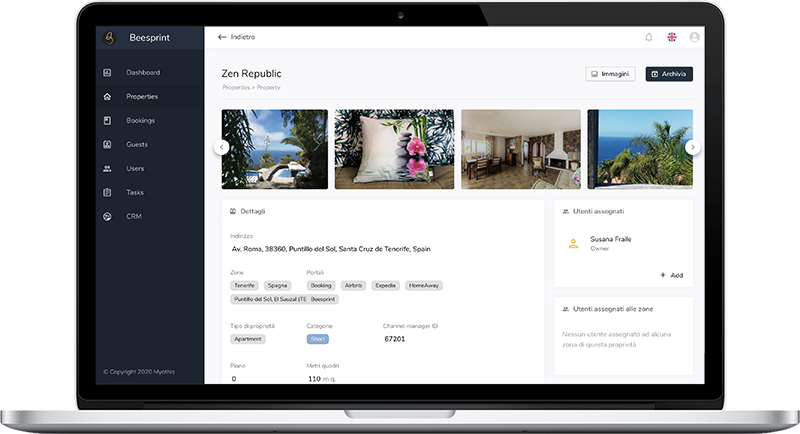Click the Properties house icon
800x434 pixels.
coord(107,96)
